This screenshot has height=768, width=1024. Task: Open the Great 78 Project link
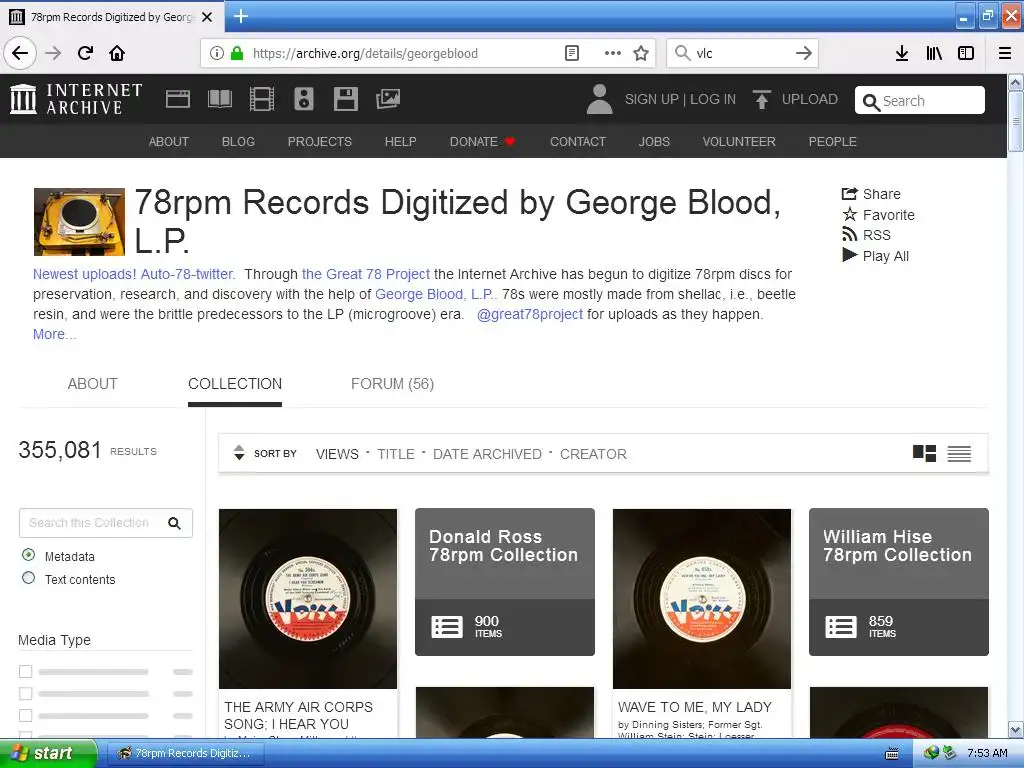[x=366, y=274]
